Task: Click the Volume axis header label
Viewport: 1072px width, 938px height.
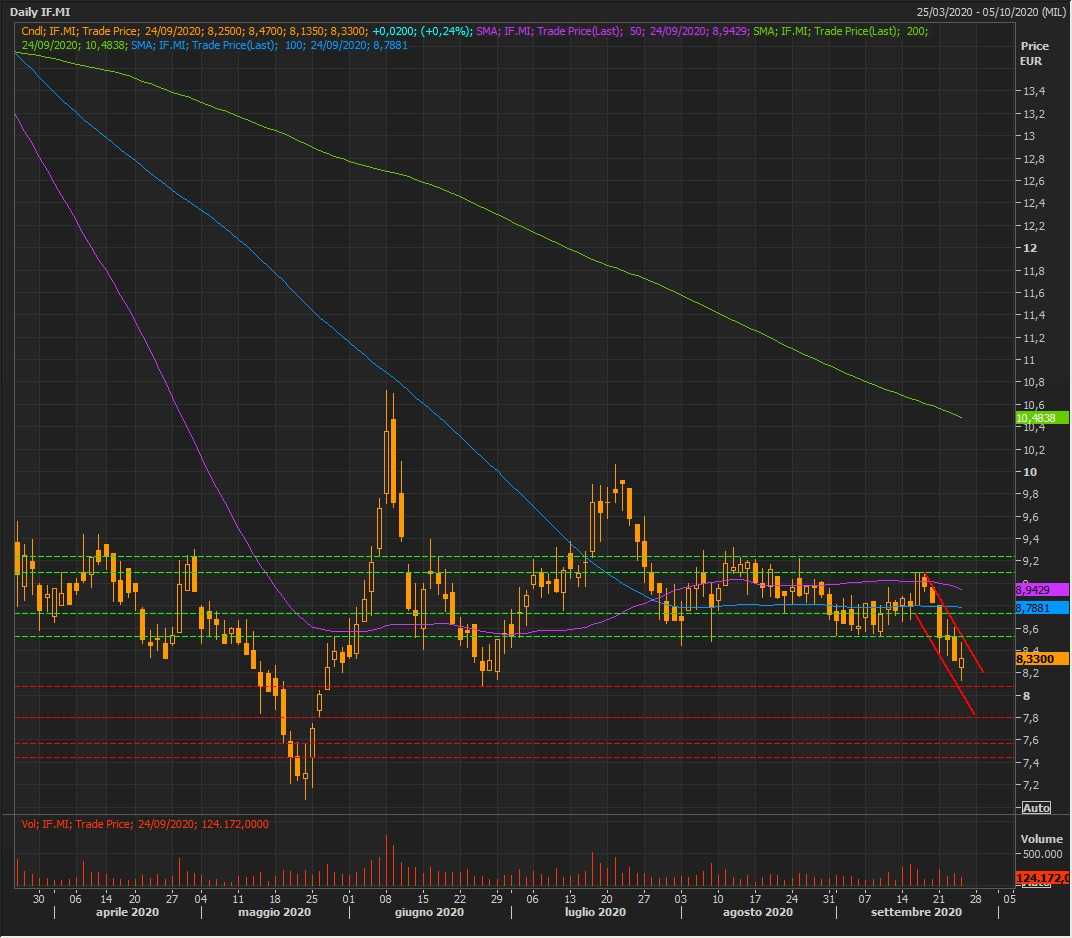Action: coord(1040,838)
